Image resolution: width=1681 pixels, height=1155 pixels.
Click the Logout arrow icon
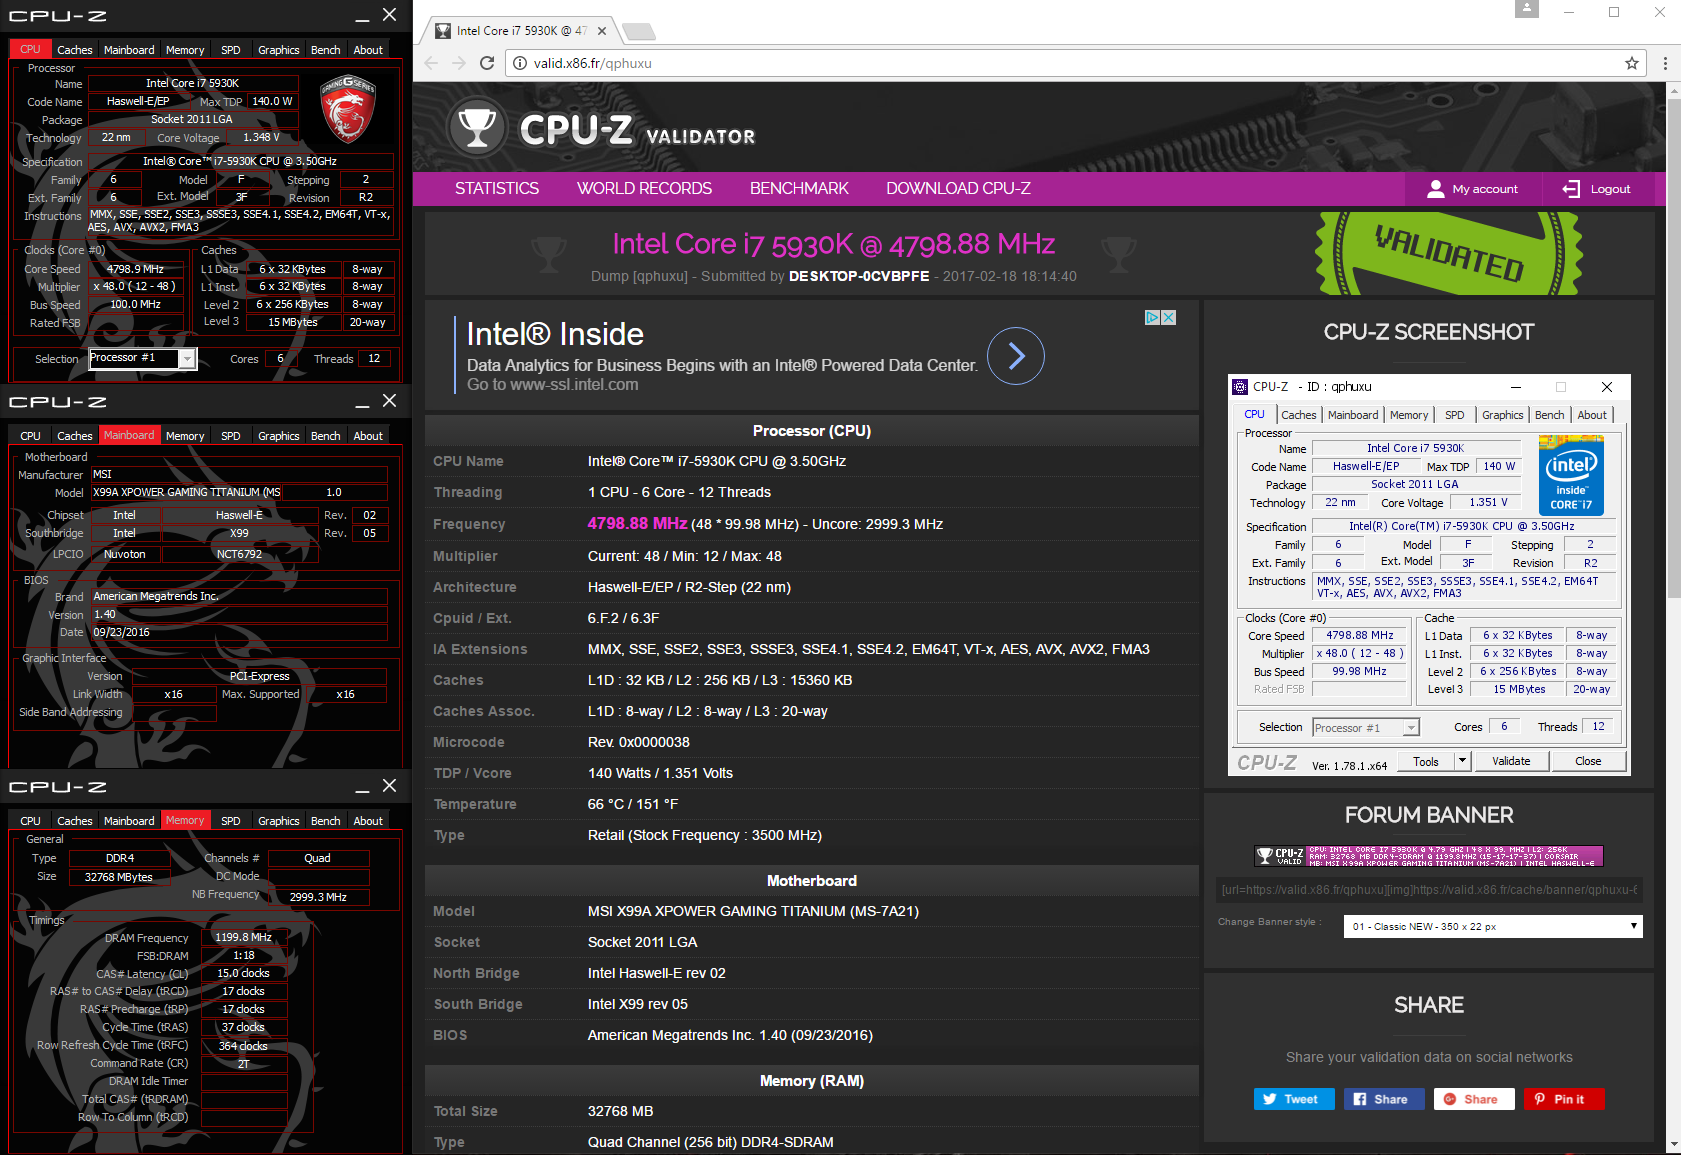(x=1571, y=189)
